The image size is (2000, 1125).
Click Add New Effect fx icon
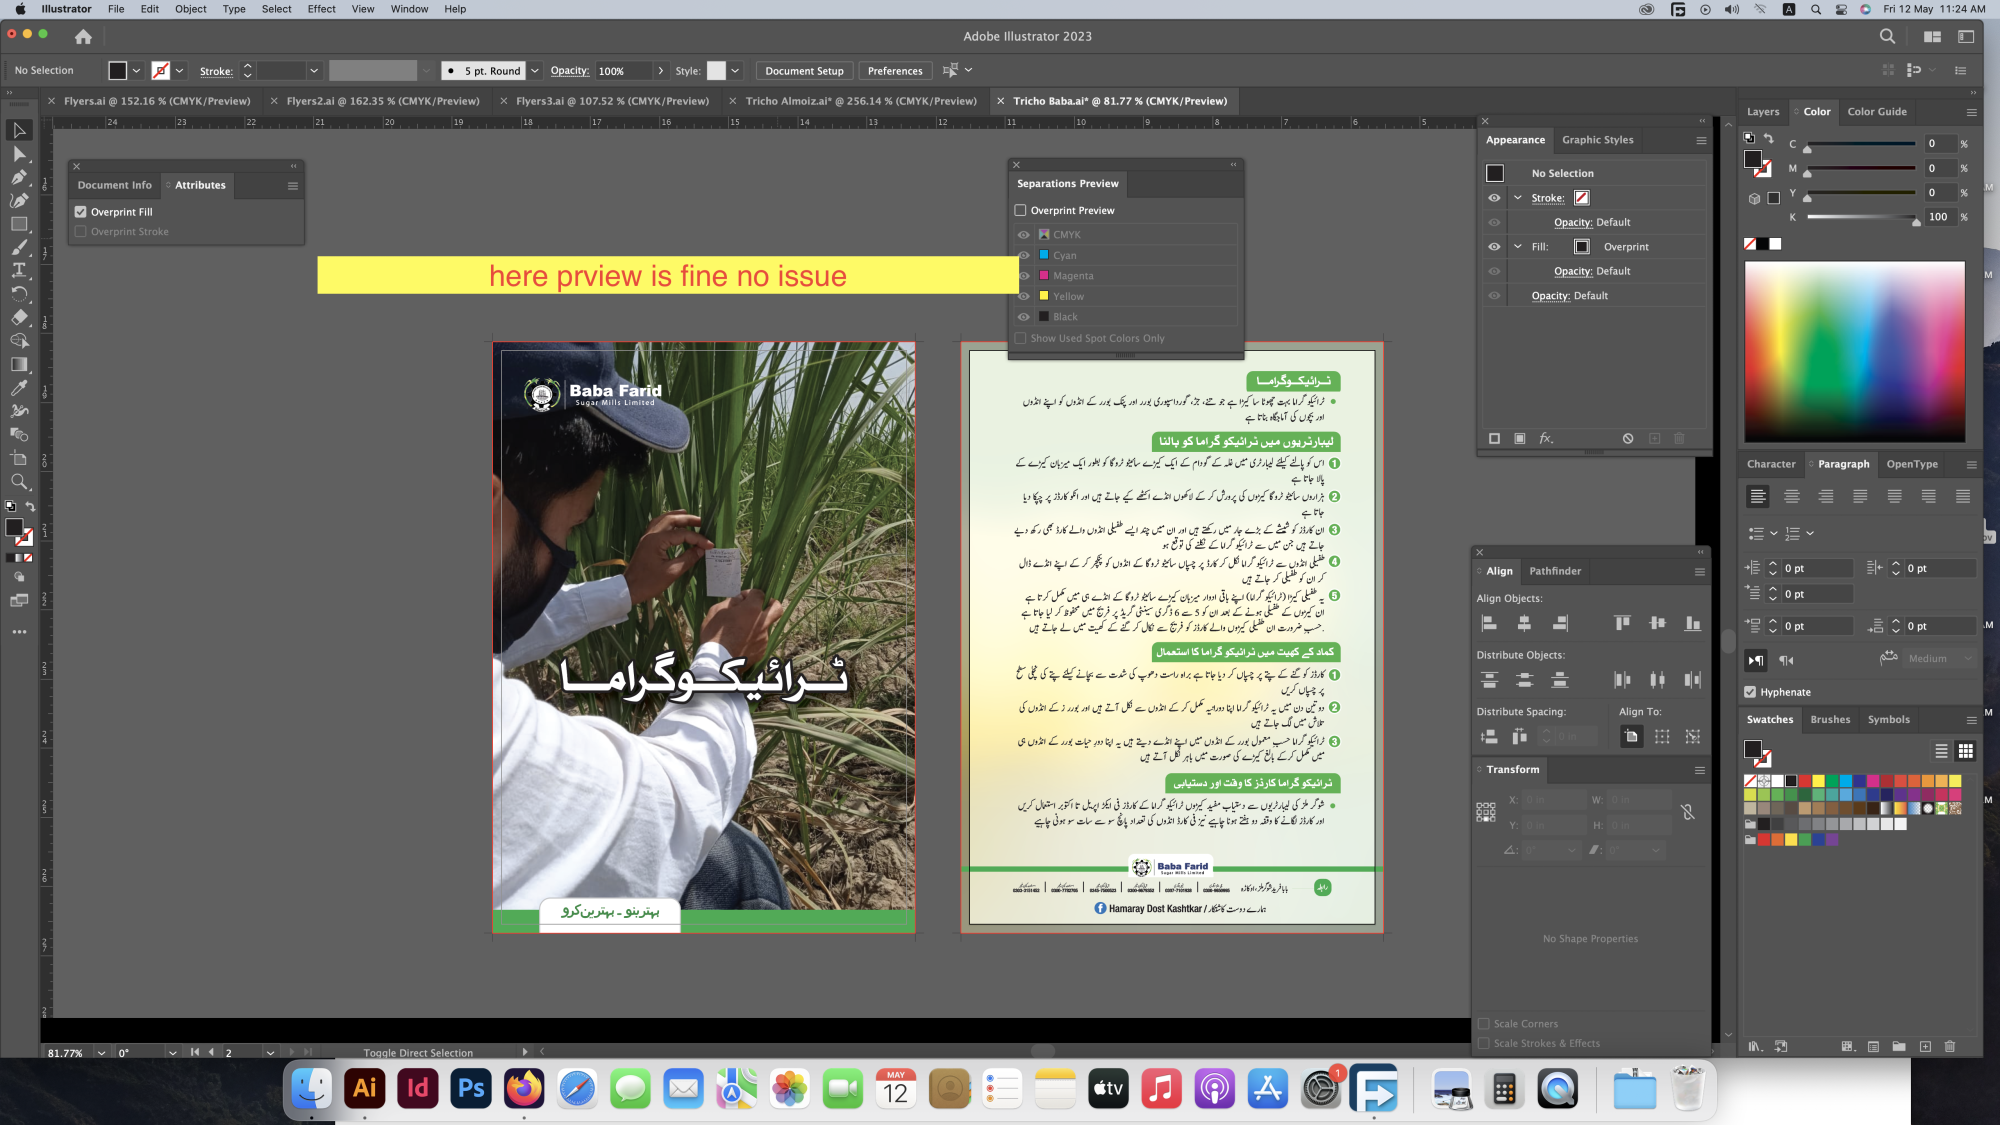coord(1546,438)
